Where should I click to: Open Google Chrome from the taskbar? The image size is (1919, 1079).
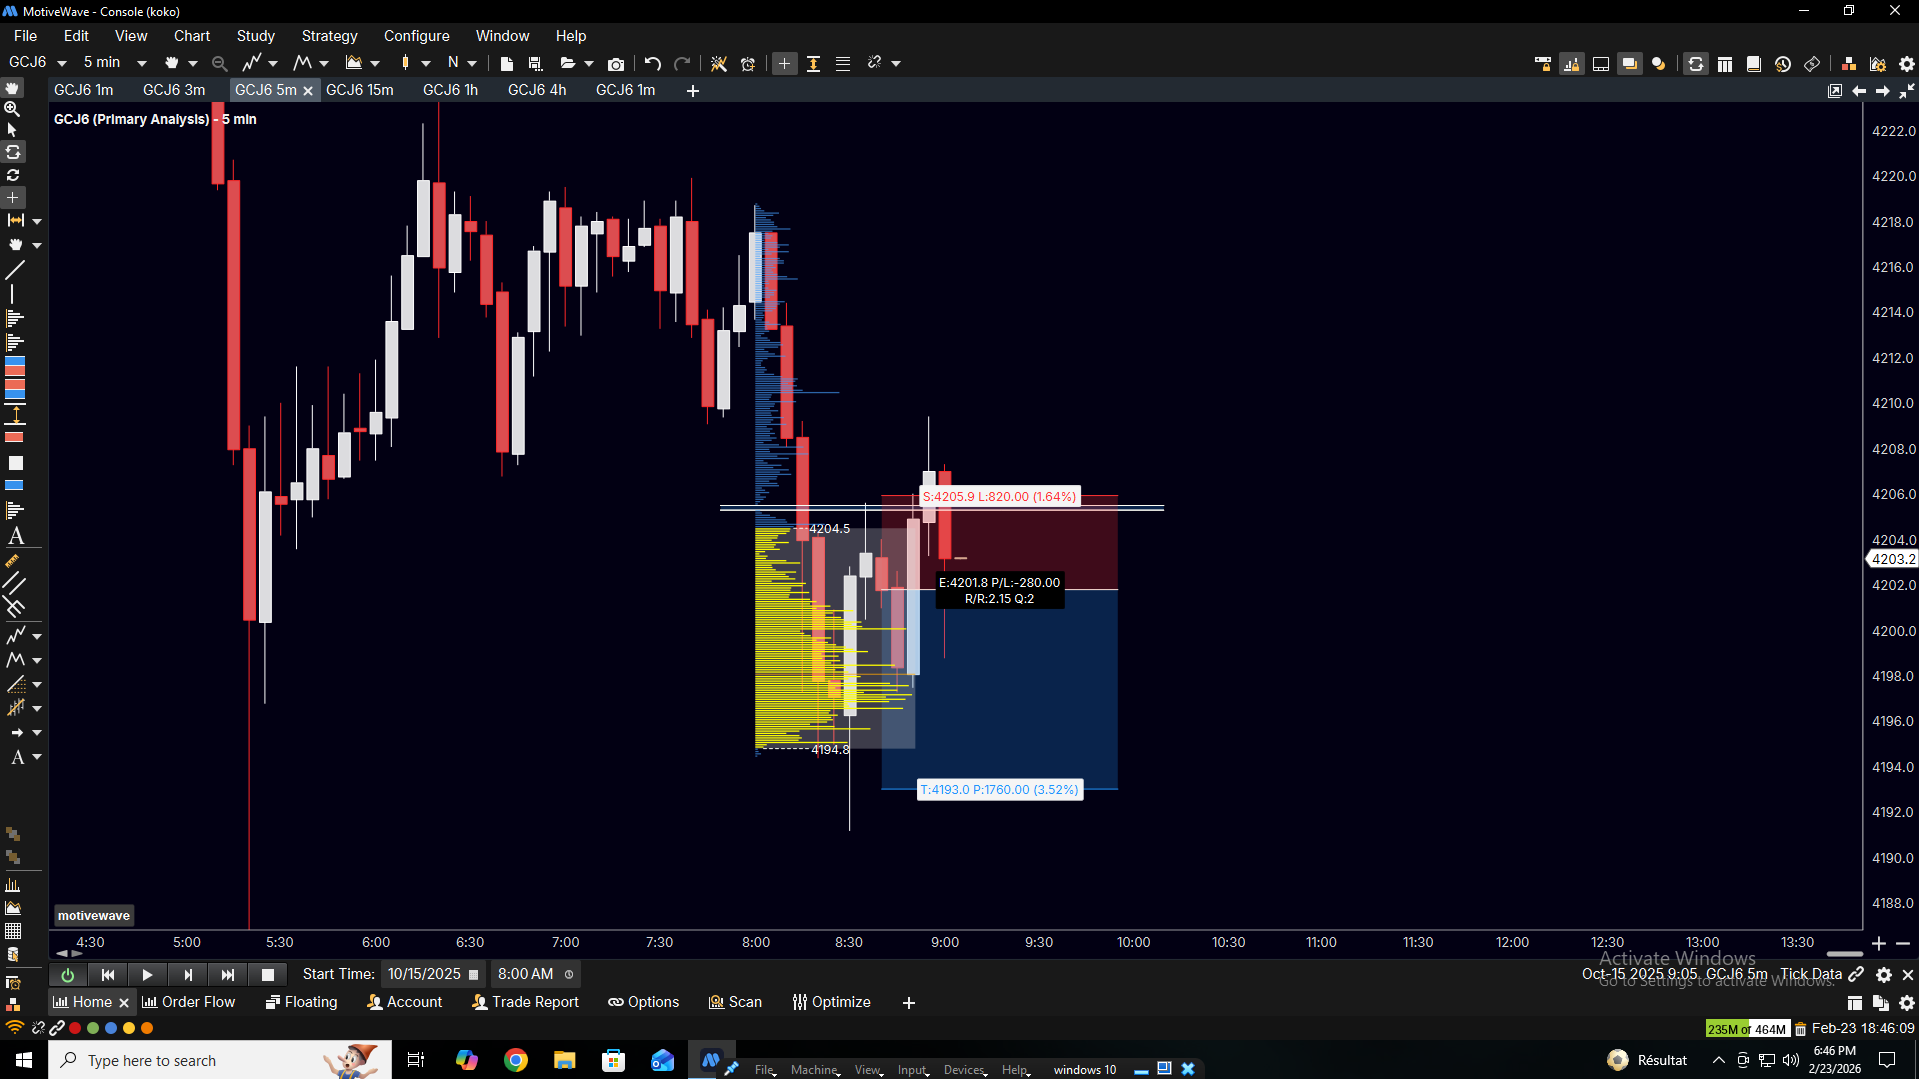point(516,1060)
